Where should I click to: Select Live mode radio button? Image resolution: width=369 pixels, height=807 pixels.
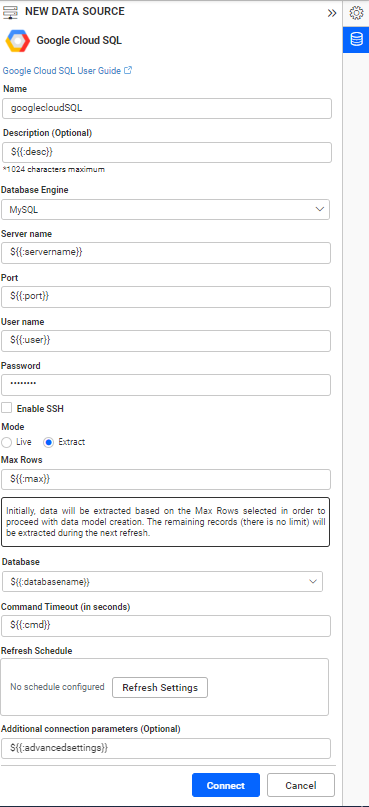tap(7, 442)
